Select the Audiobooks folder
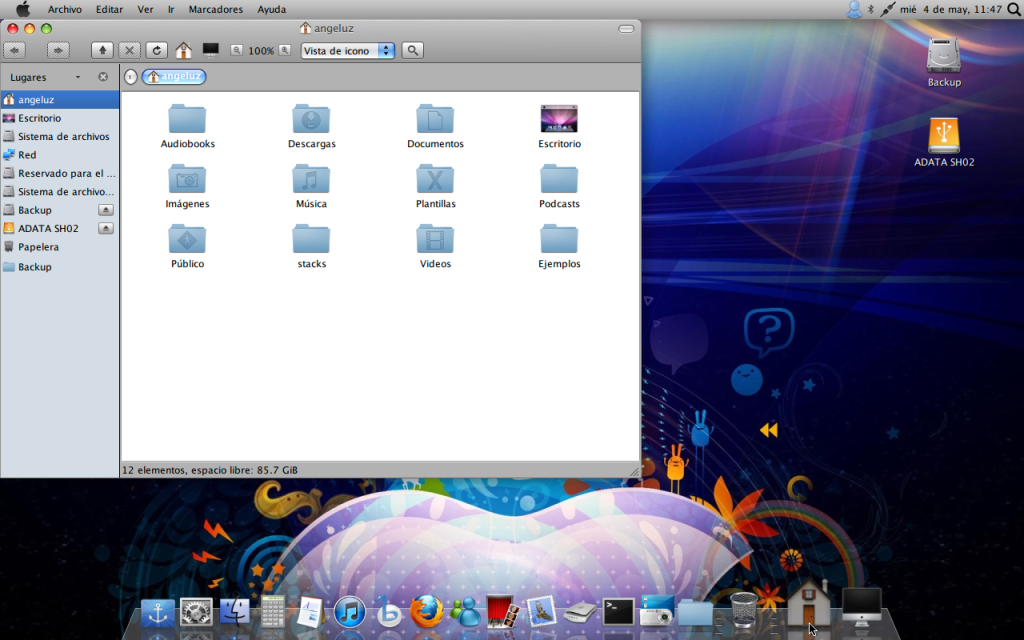This screenshot has height=640, width=1024. (187, 127)
